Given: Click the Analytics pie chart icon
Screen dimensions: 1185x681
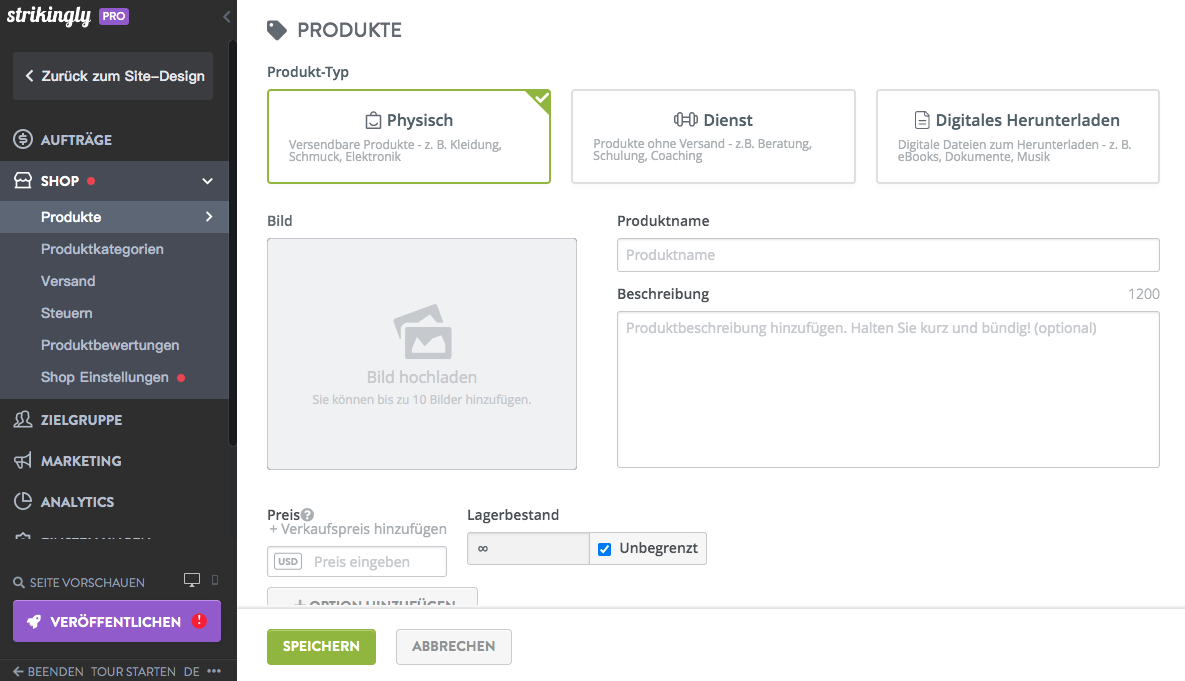Looking at the screenshot, I should [23, 501].
